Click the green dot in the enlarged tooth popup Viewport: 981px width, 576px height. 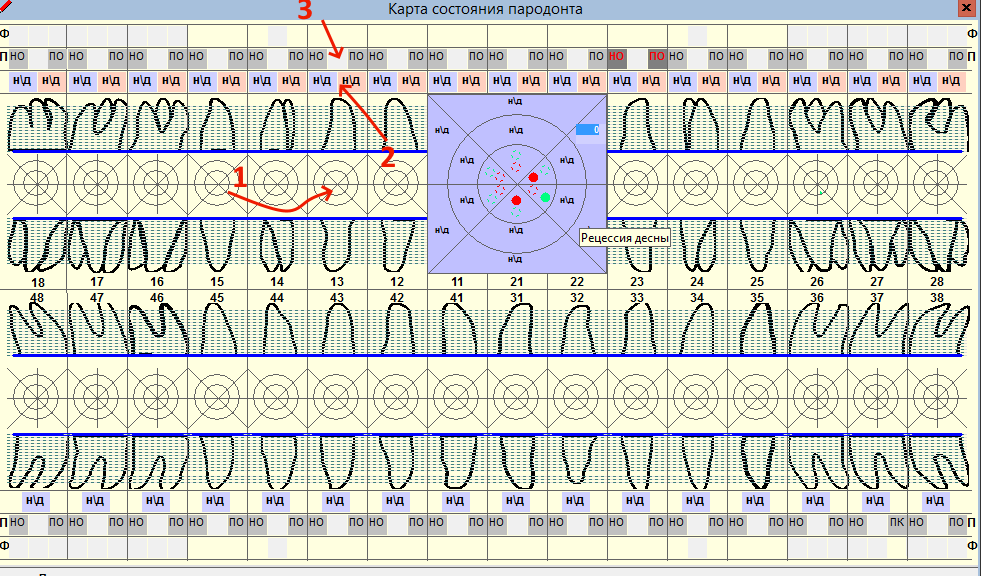point(545,198)
